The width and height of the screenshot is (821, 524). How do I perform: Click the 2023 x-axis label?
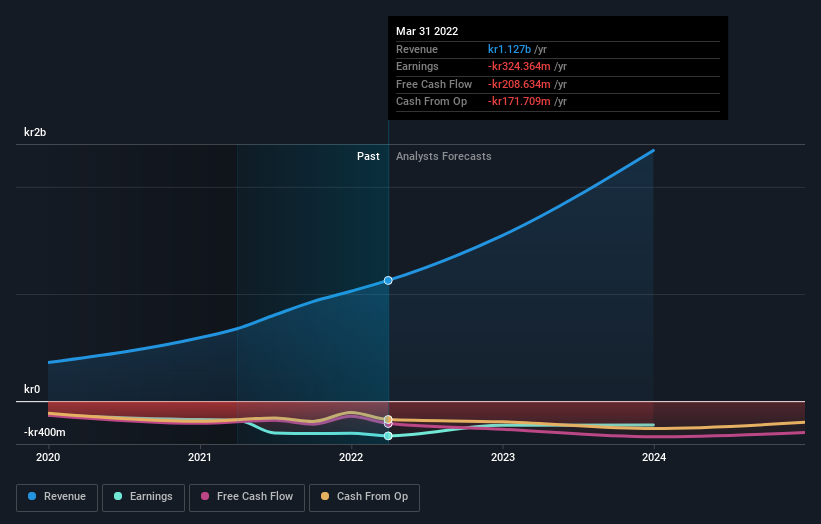coord(503,458)
